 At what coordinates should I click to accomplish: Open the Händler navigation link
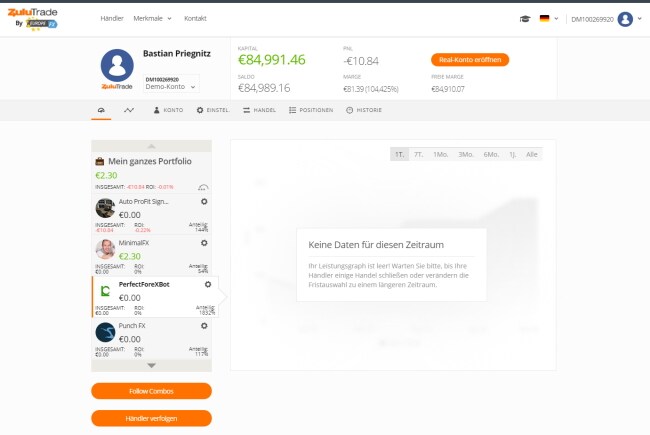pos(112,18)
